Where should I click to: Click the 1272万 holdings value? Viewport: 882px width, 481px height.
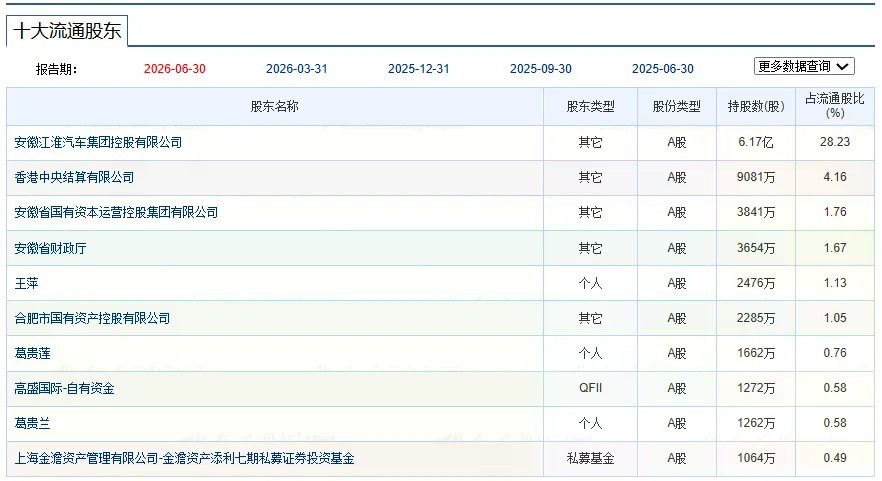point(755,388)
